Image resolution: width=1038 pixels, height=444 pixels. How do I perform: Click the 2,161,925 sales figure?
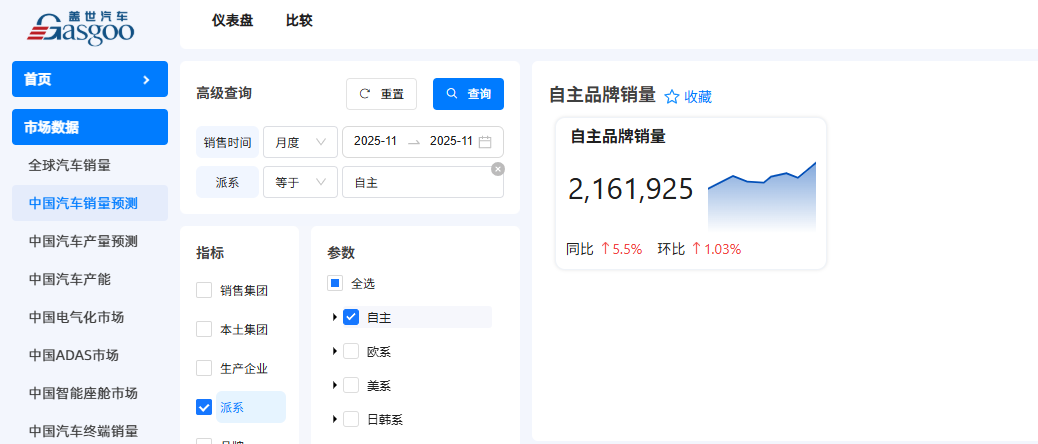pos(630,189)
